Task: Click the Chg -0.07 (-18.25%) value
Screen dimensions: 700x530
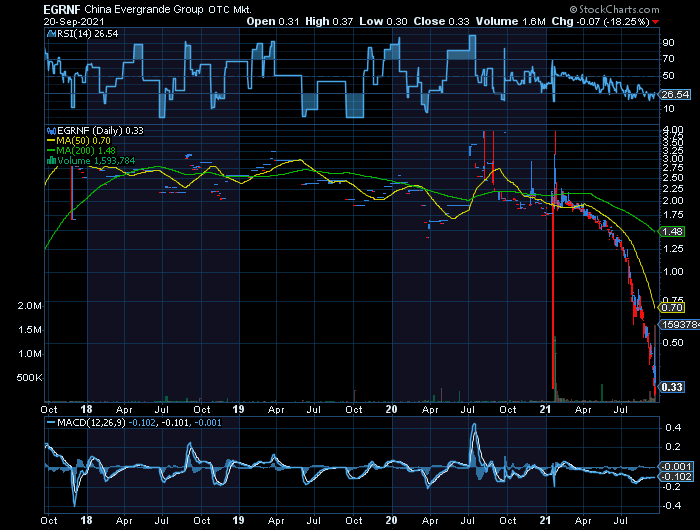Action: (x=600, y=21)
